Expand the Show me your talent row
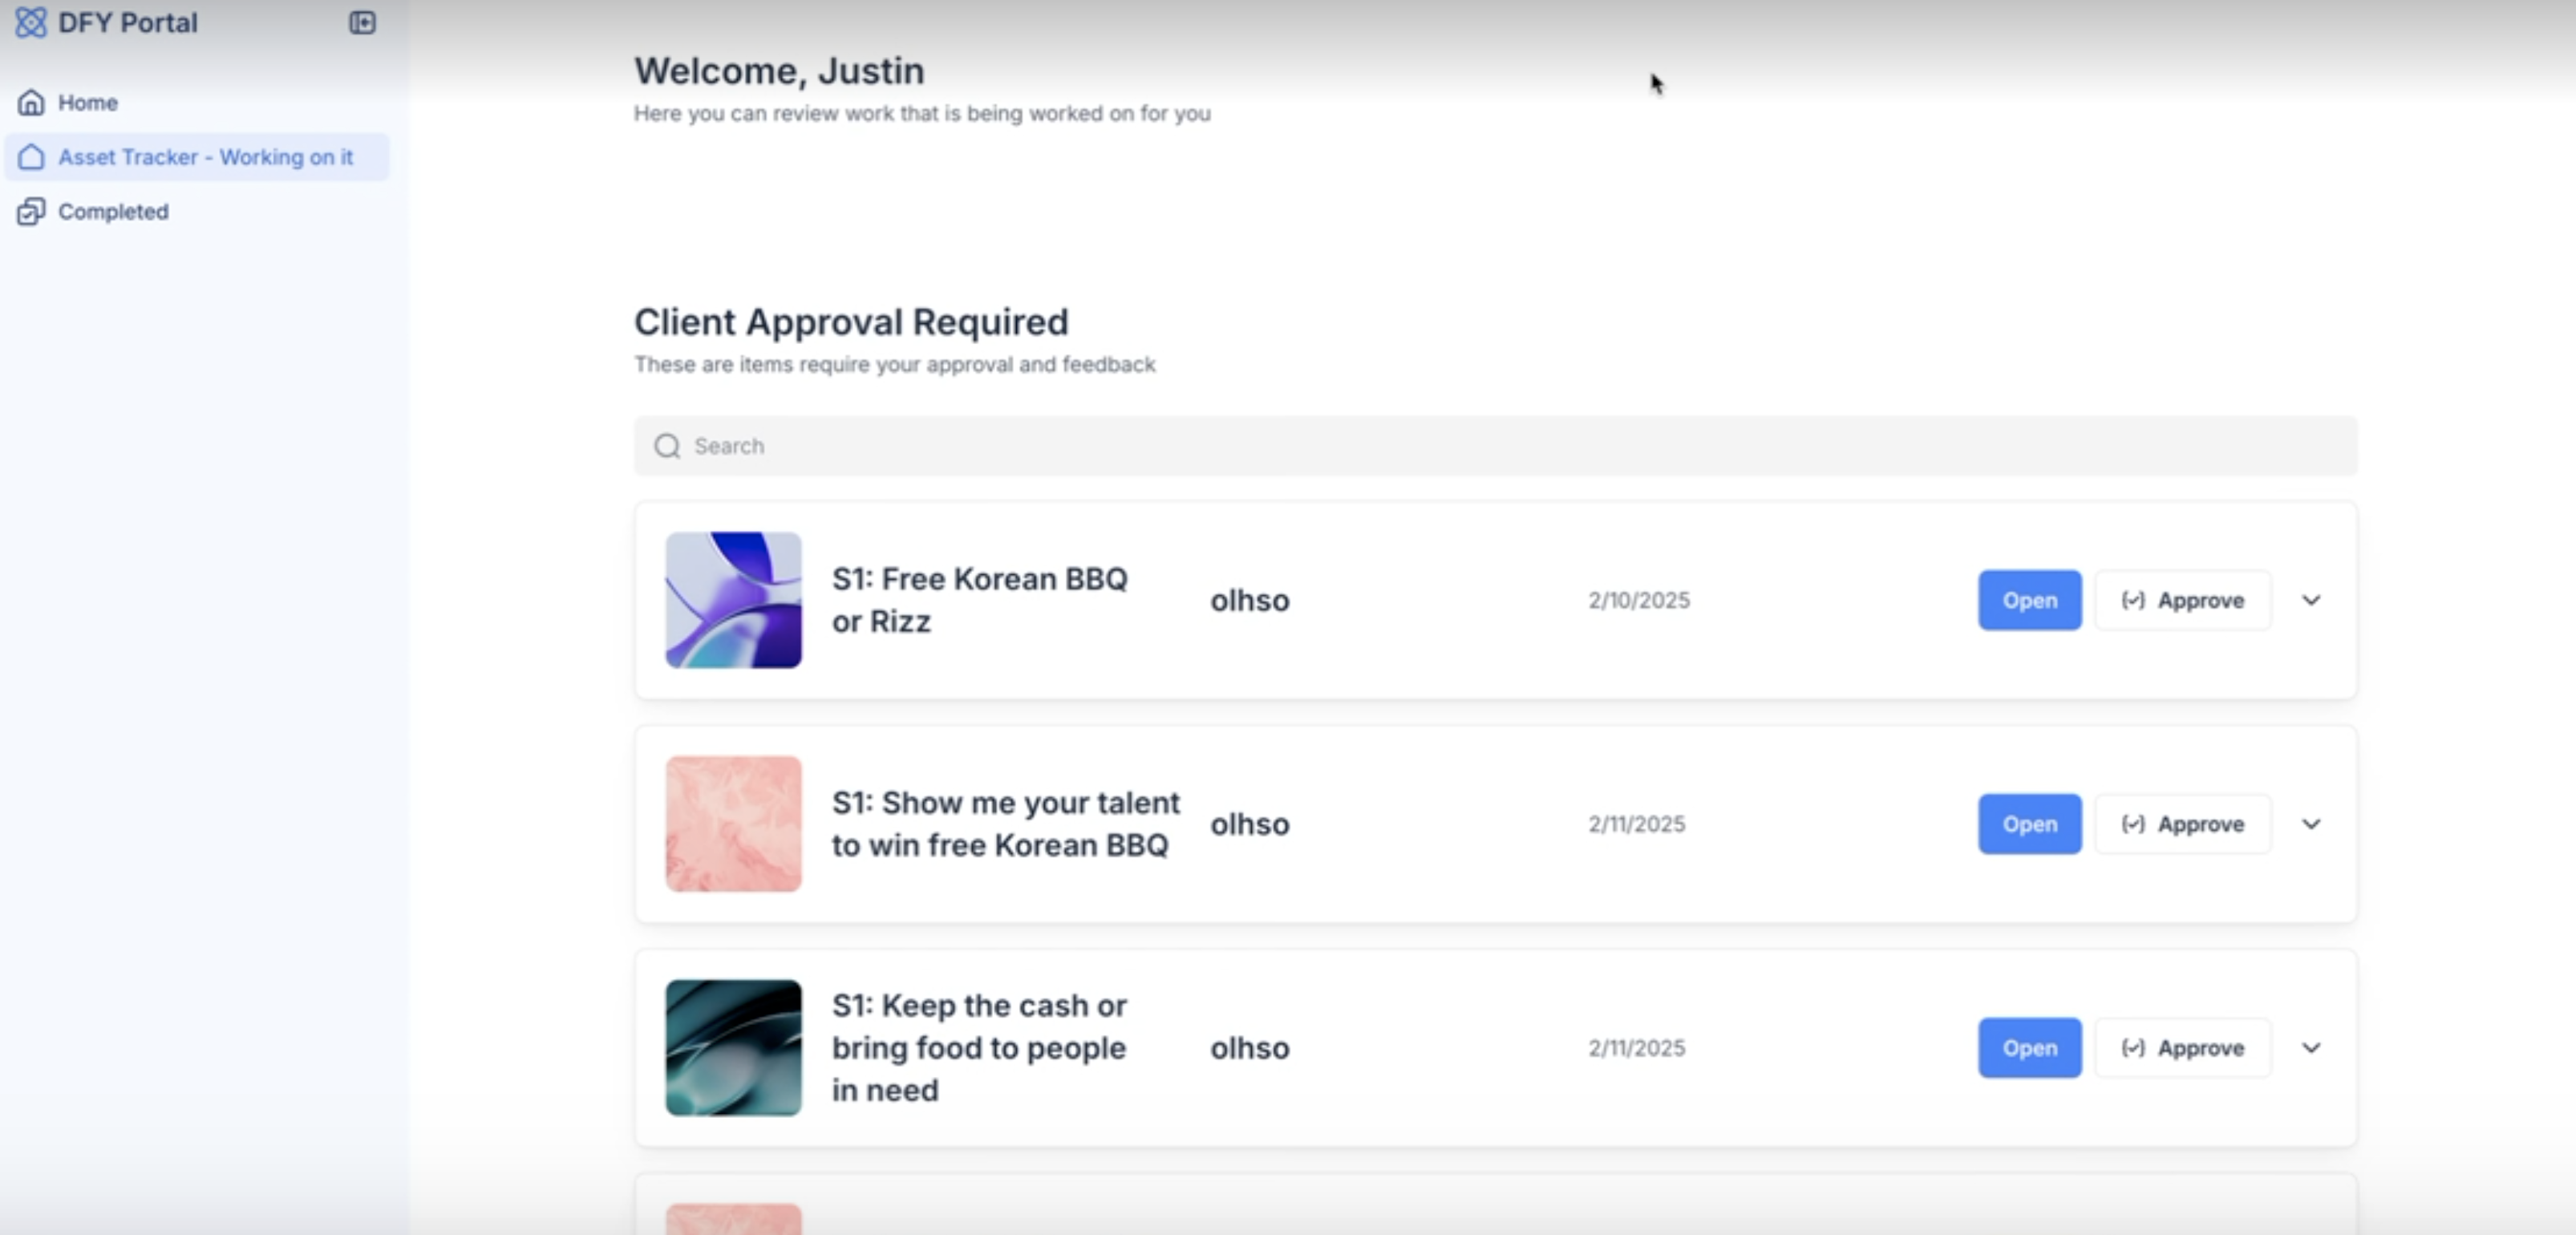Image resolution: width=2576 pixels, height=1235 pixels. 2311,824
